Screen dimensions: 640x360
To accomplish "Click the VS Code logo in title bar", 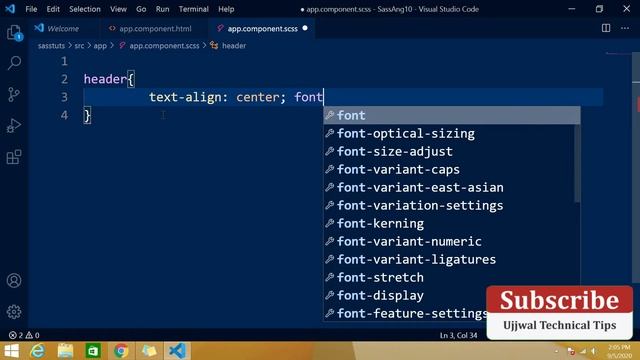I will [x=10, y=9].
